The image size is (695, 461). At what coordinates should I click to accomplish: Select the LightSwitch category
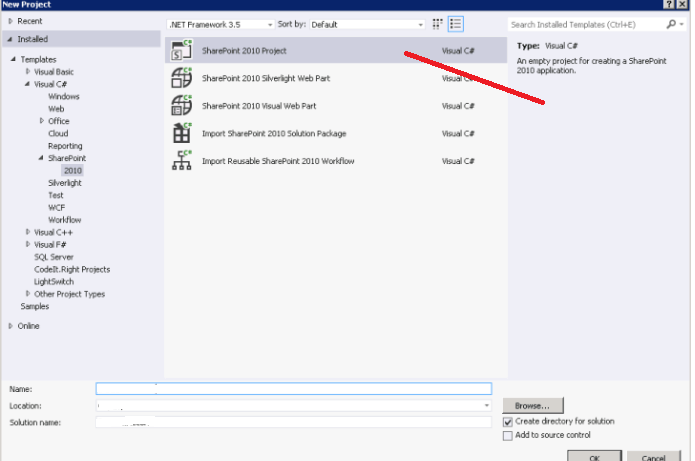(54, 281)
